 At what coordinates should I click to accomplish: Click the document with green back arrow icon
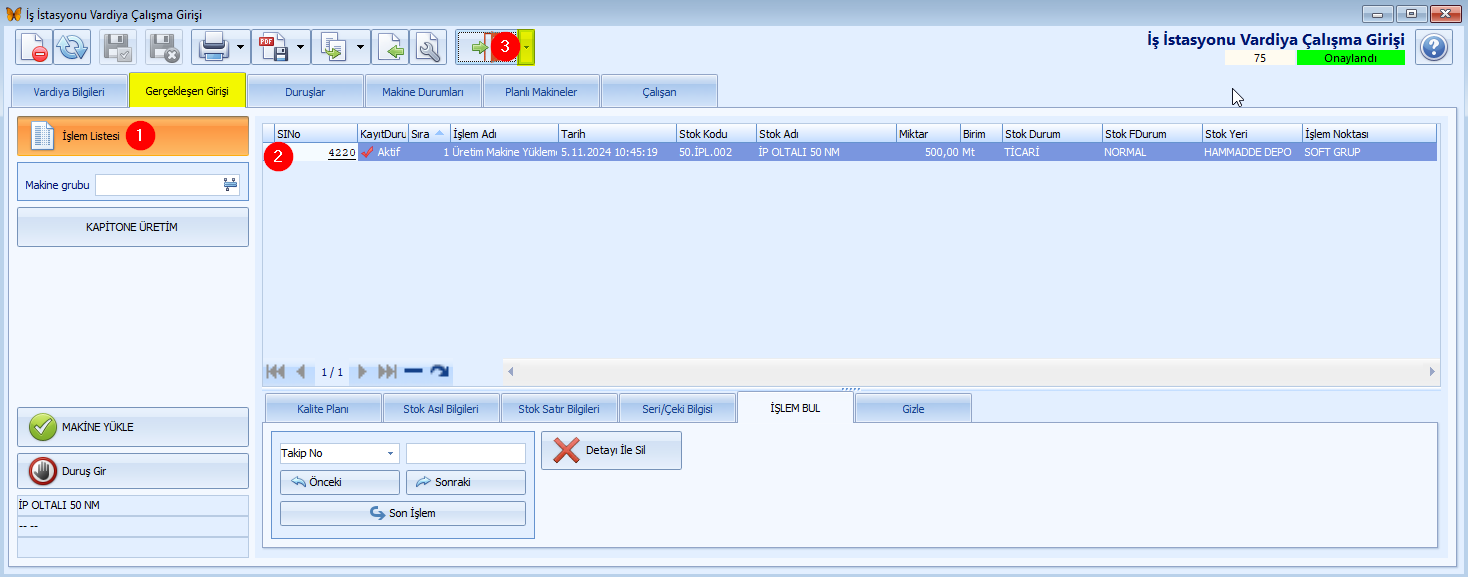391,47
